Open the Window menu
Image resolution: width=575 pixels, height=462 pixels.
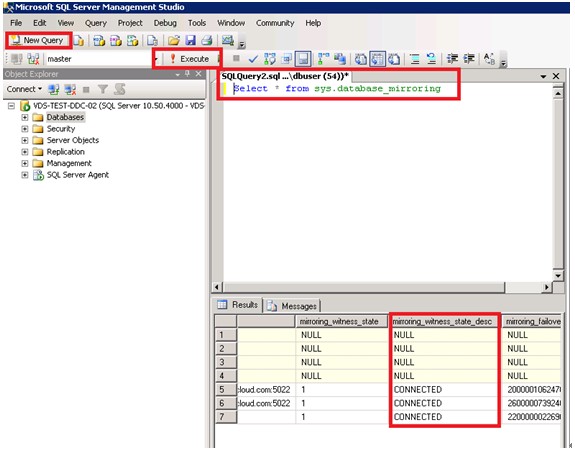click(231, 23)
